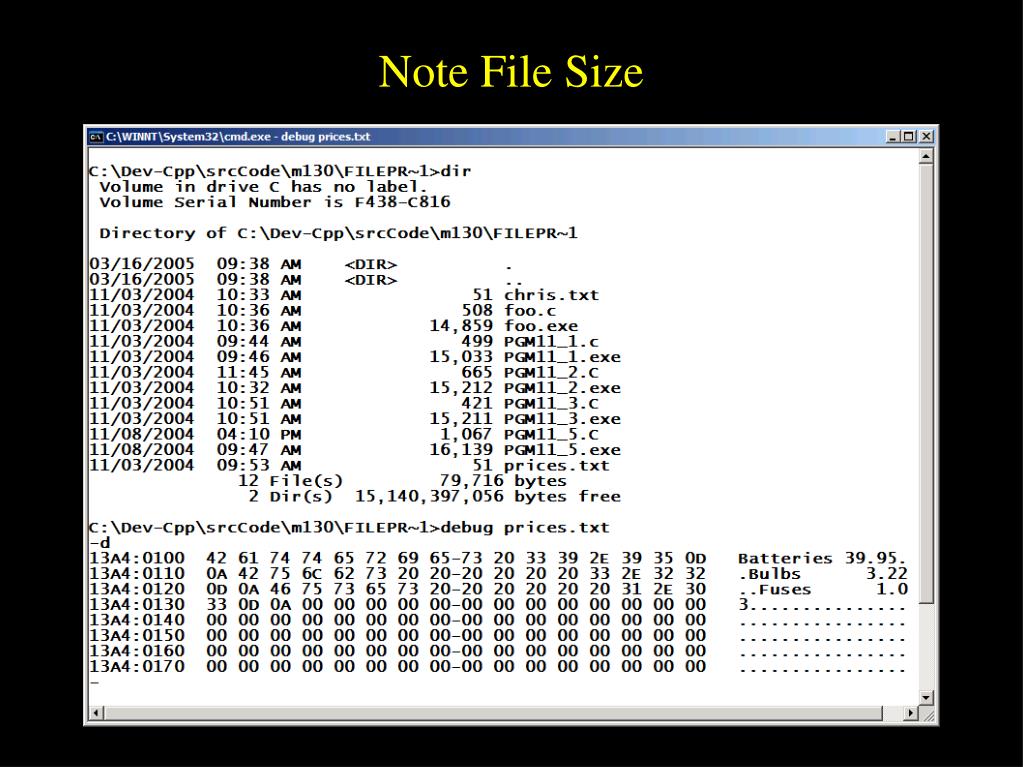Select the file name foo.exe
1023x767 pixels.
point(541,326)
